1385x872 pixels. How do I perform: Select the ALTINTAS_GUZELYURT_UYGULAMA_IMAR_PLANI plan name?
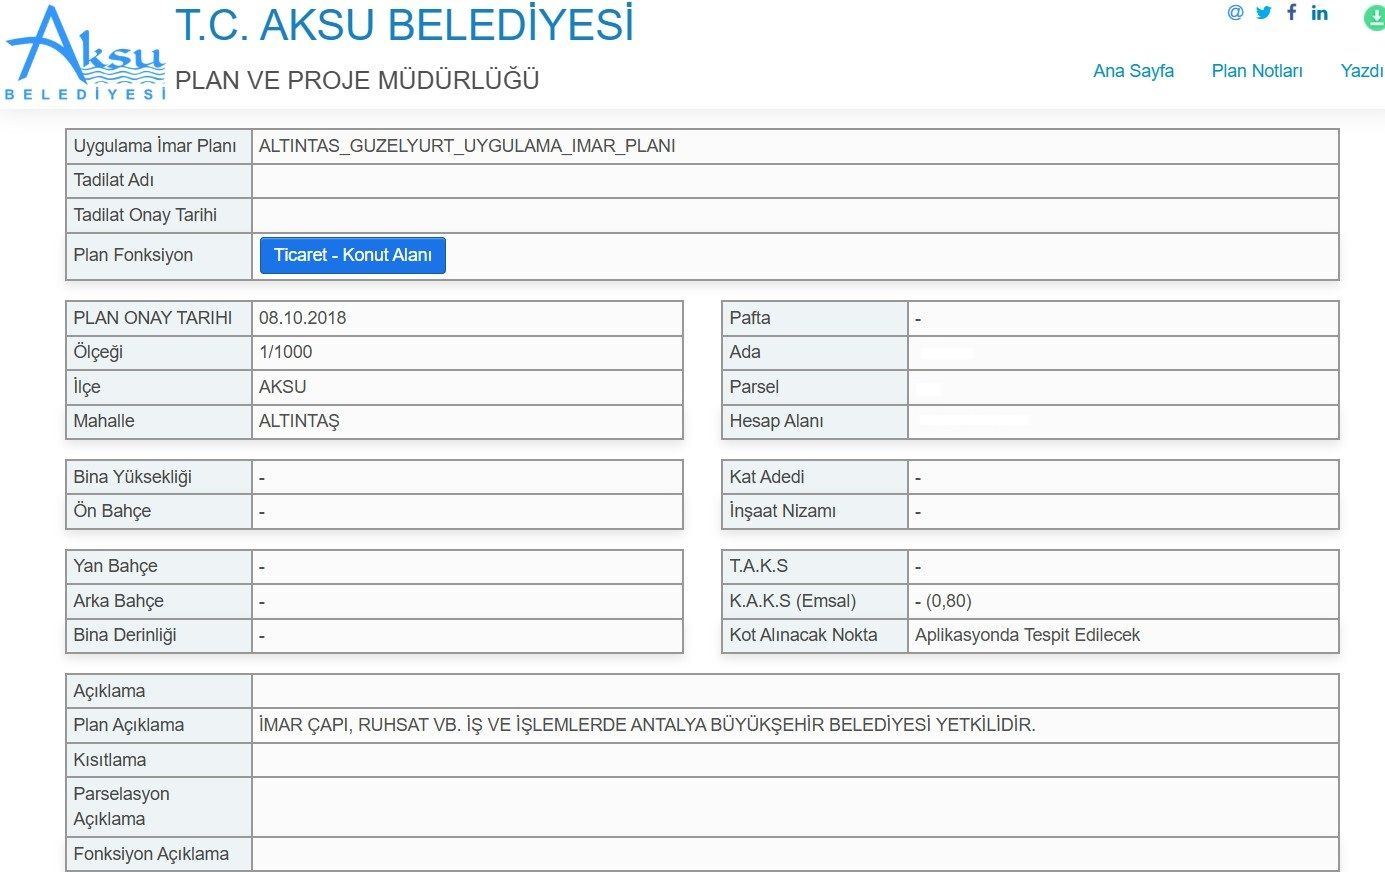click(x=467, y=146)
